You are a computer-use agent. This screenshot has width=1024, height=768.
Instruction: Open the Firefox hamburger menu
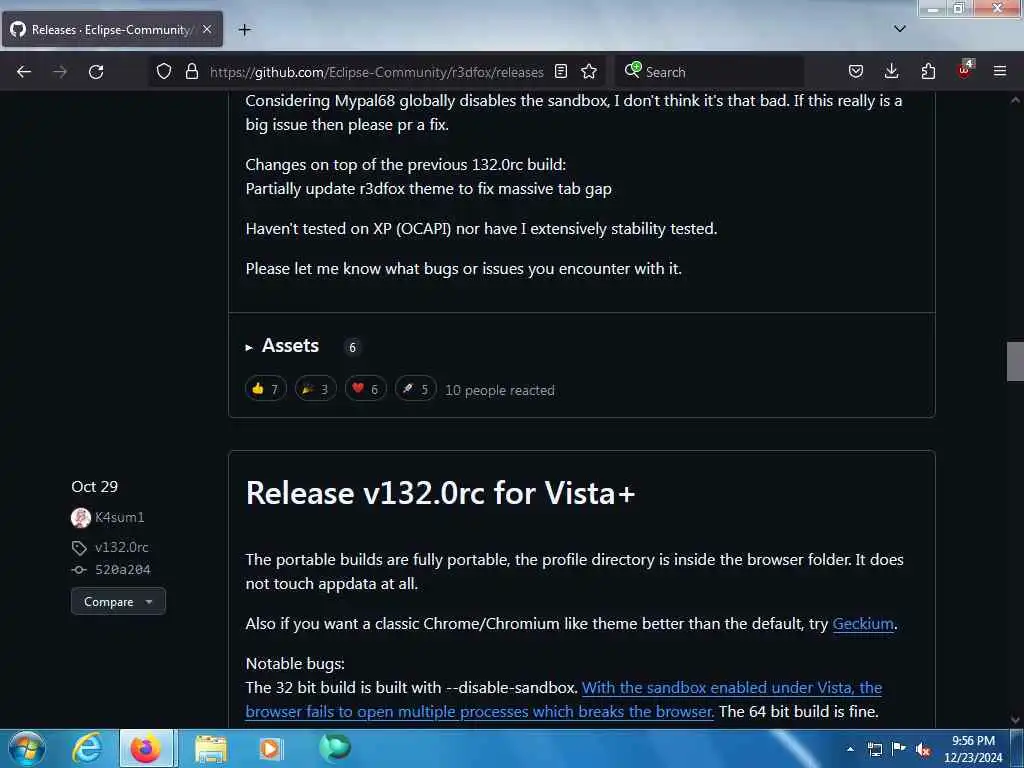pyautogui.click(x=1000, y=72)
